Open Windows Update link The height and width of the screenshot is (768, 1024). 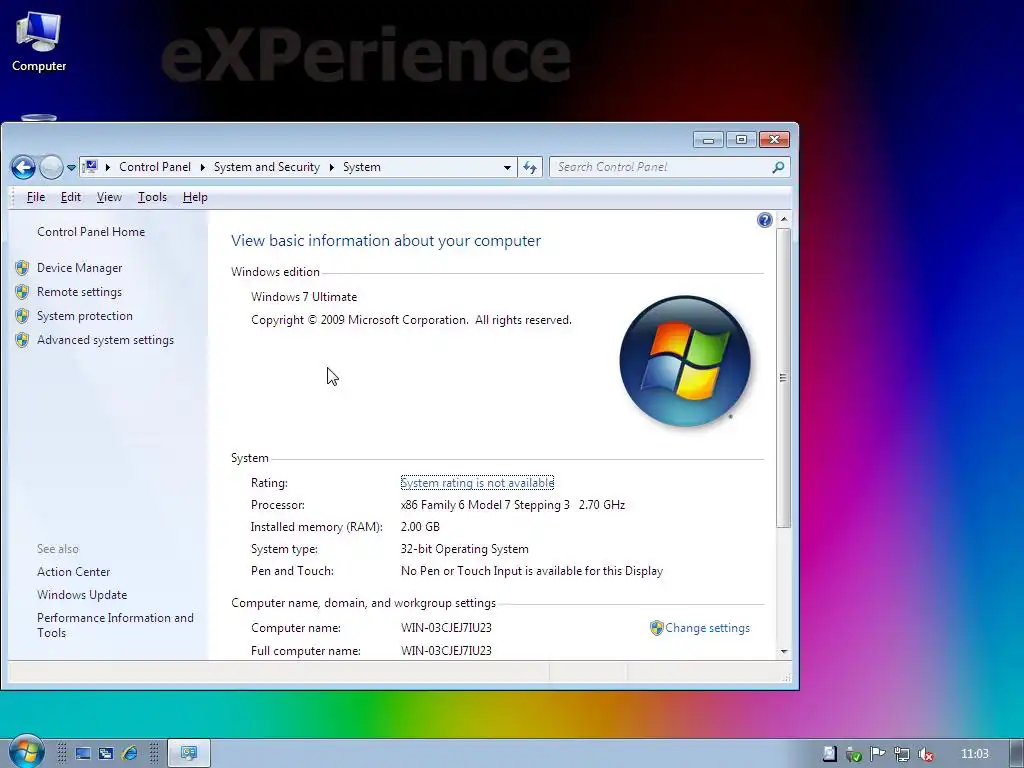[x=82, y=595]
